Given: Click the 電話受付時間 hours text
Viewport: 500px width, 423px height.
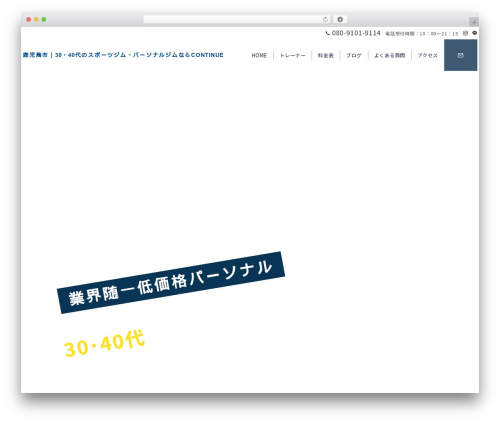Looking at the screenshot, I should coord(422,34).
